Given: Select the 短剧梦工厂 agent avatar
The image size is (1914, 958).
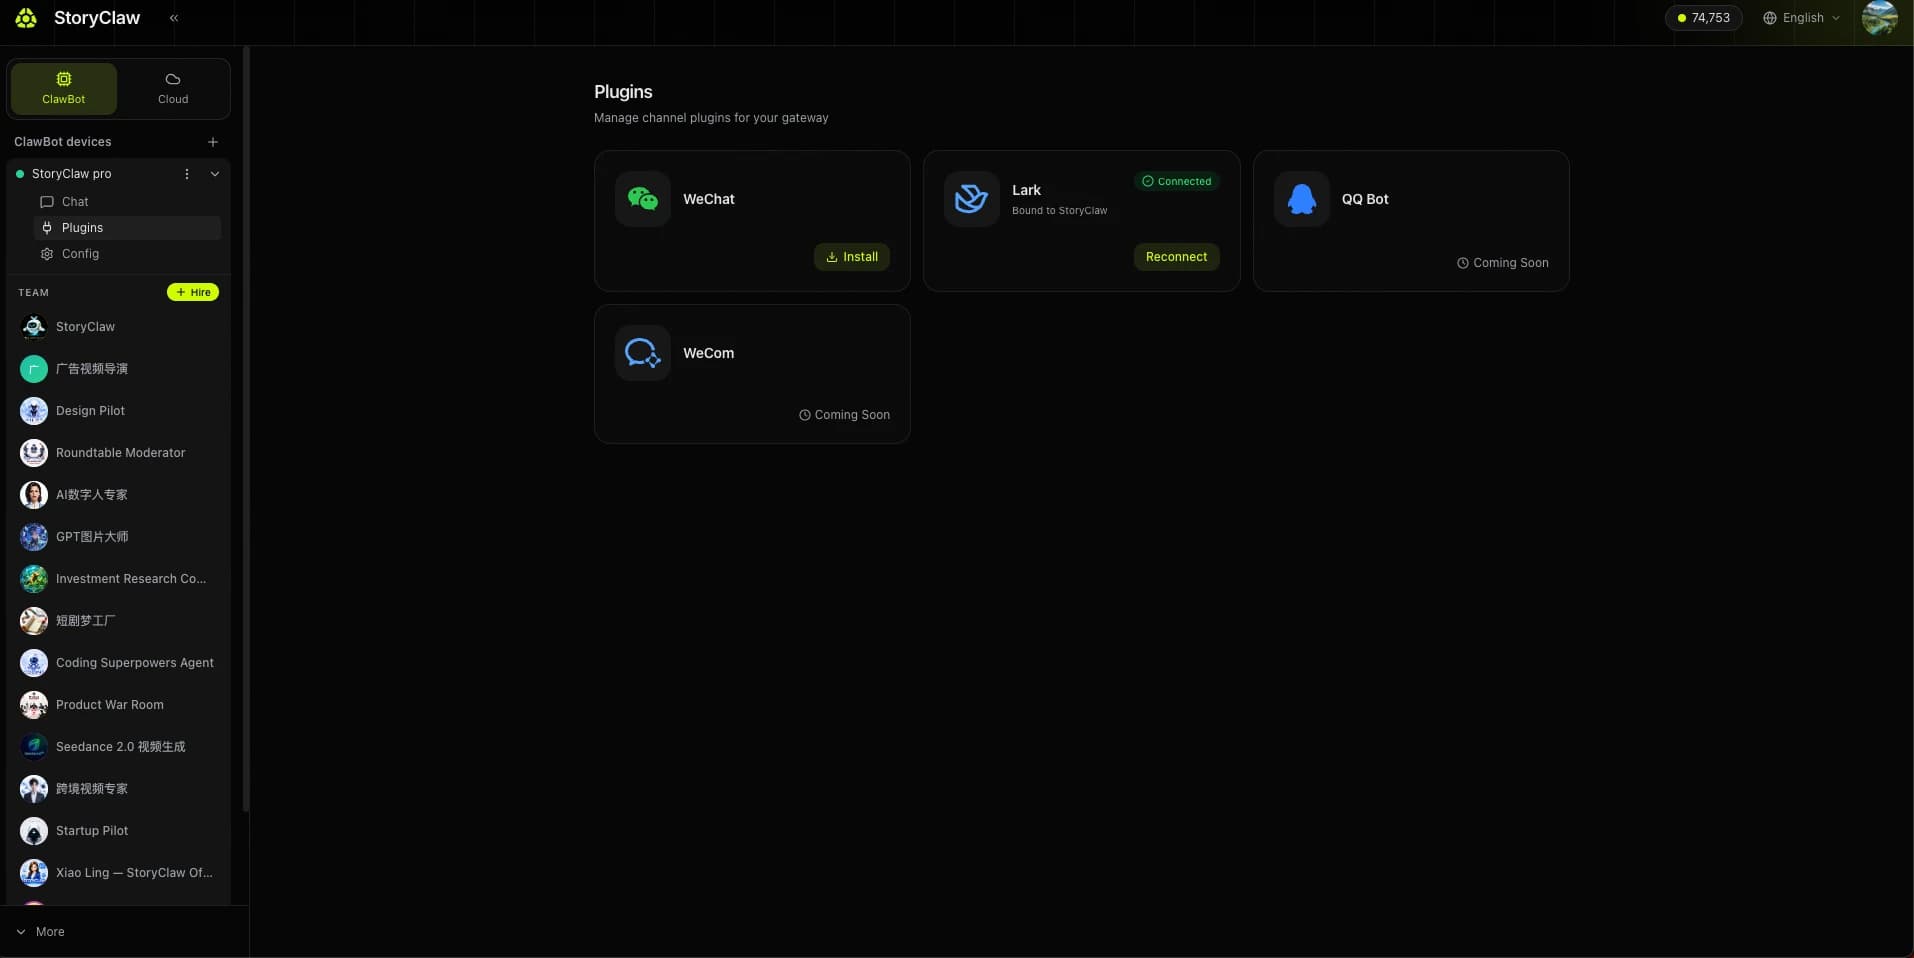Looking at the screenshot, I should click(x=34, y=621).
